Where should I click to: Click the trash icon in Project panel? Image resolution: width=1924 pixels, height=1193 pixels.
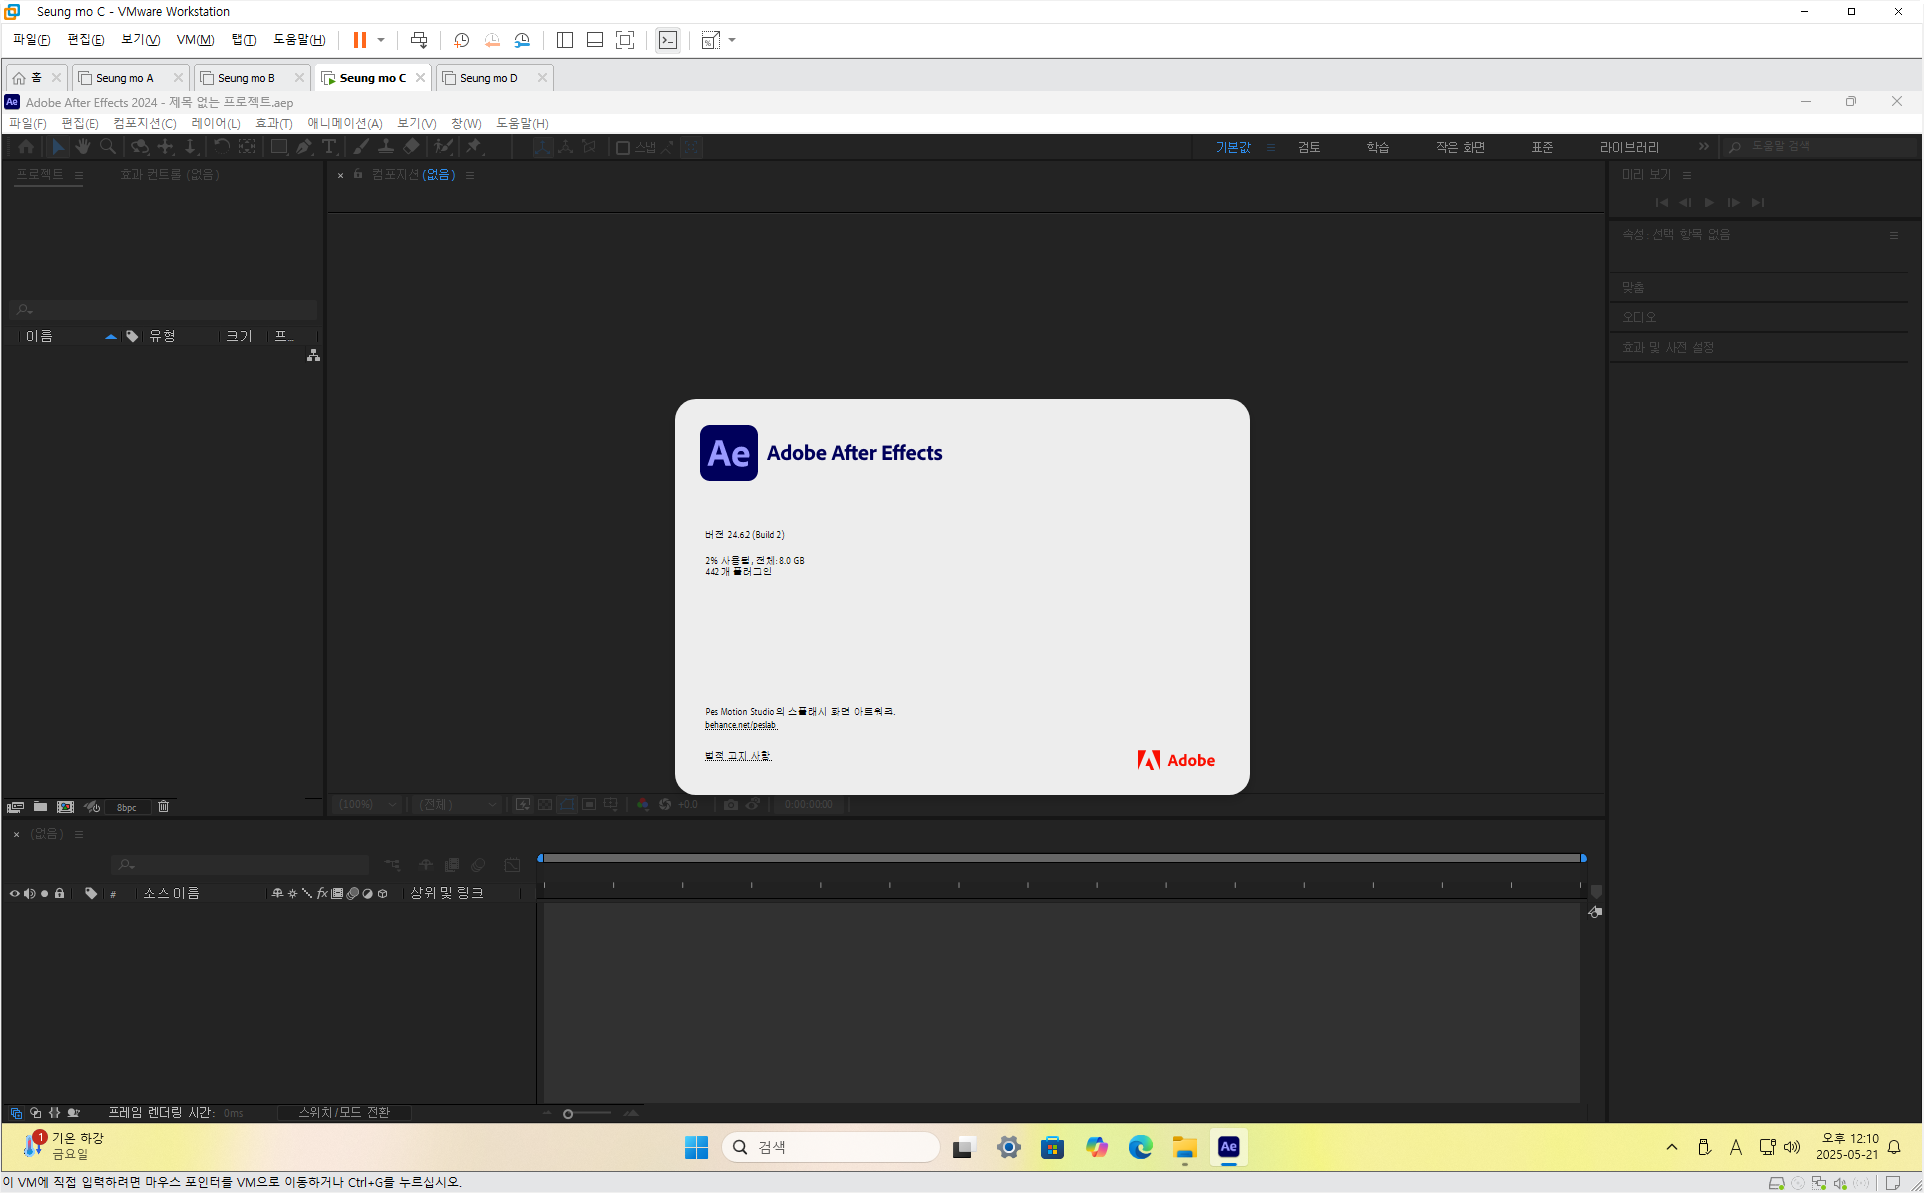coord(164,807)
